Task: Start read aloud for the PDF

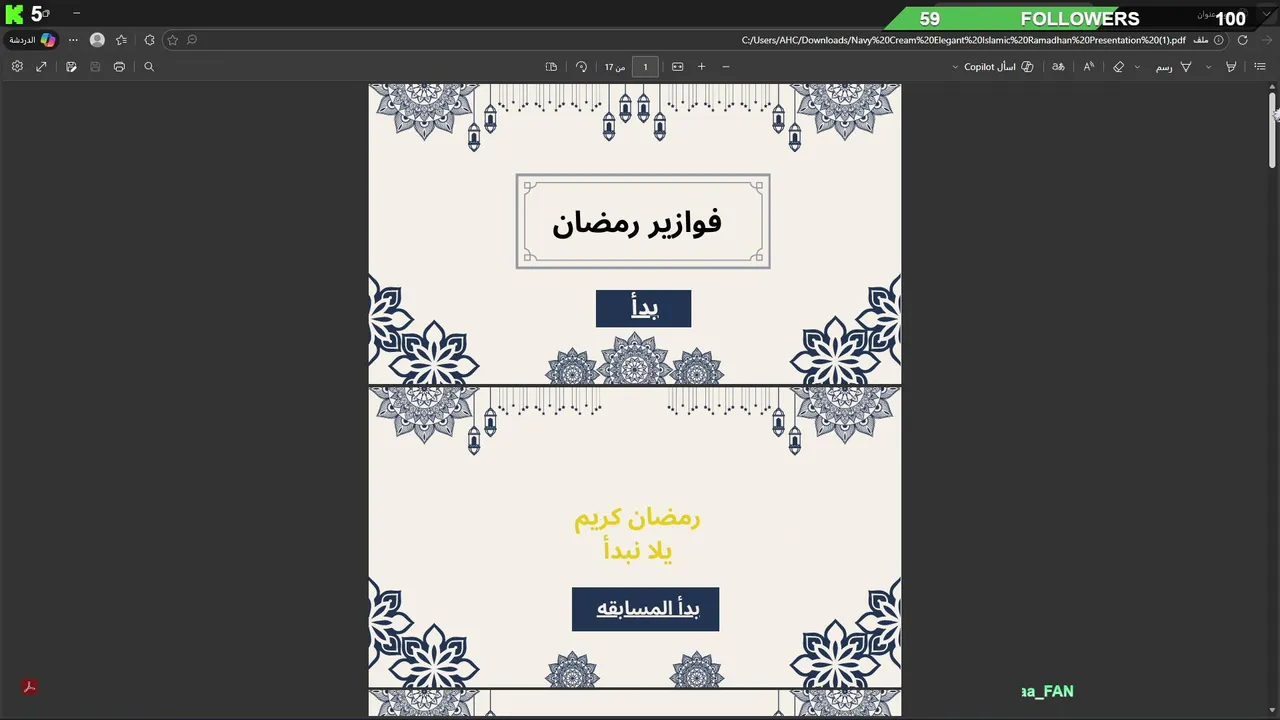Action: click(x=1088, y=66)
